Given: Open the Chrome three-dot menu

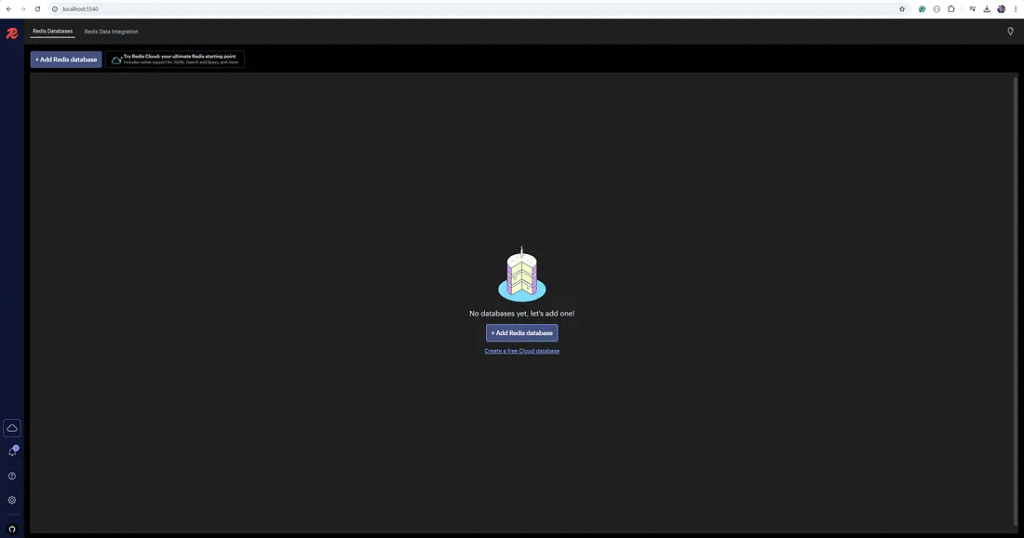Looking at the screenshot, I should 1015,9.
